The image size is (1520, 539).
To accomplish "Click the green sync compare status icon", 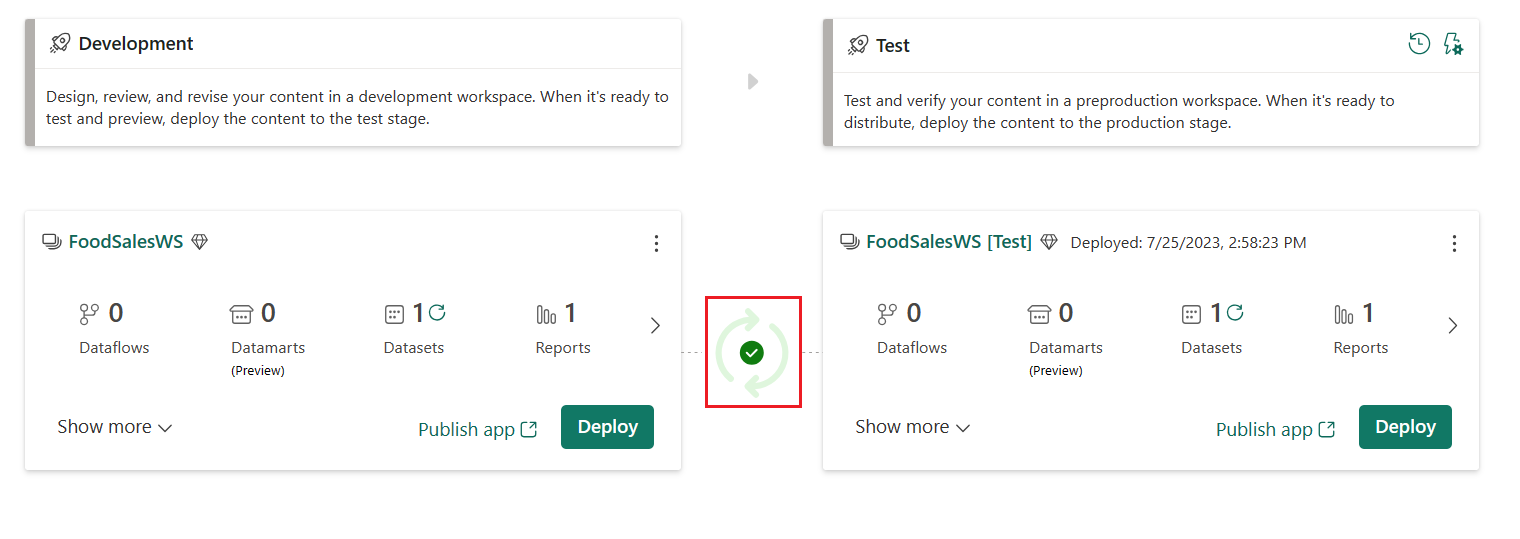I will coord(753,352).
